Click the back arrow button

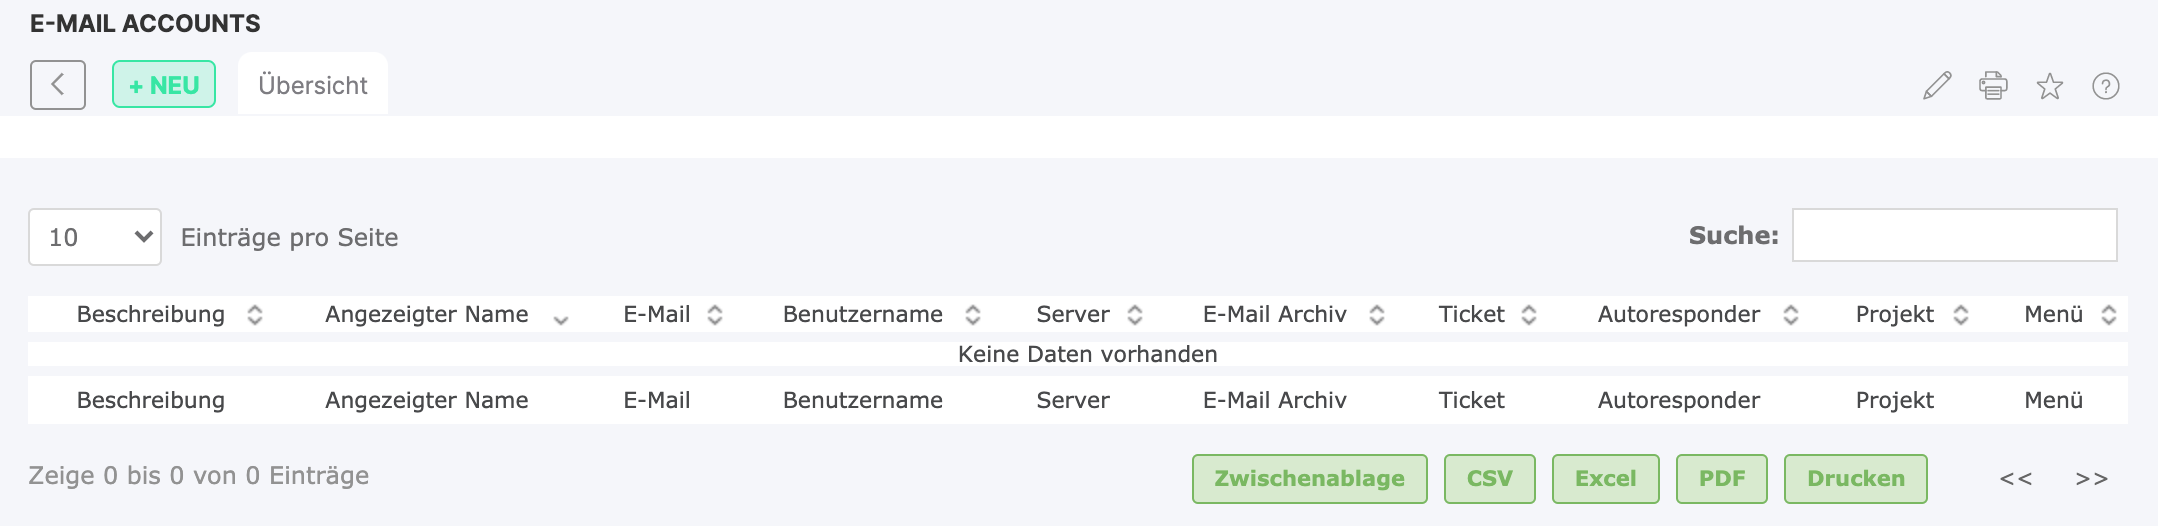tap(58, 85)
